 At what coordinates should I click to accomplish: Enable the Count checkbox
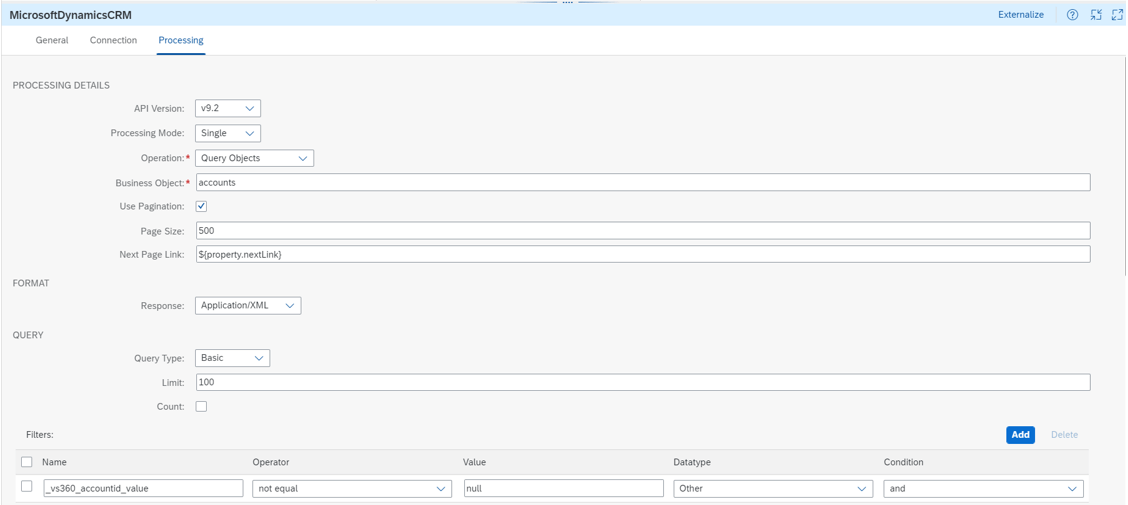(x=201, y=406)
